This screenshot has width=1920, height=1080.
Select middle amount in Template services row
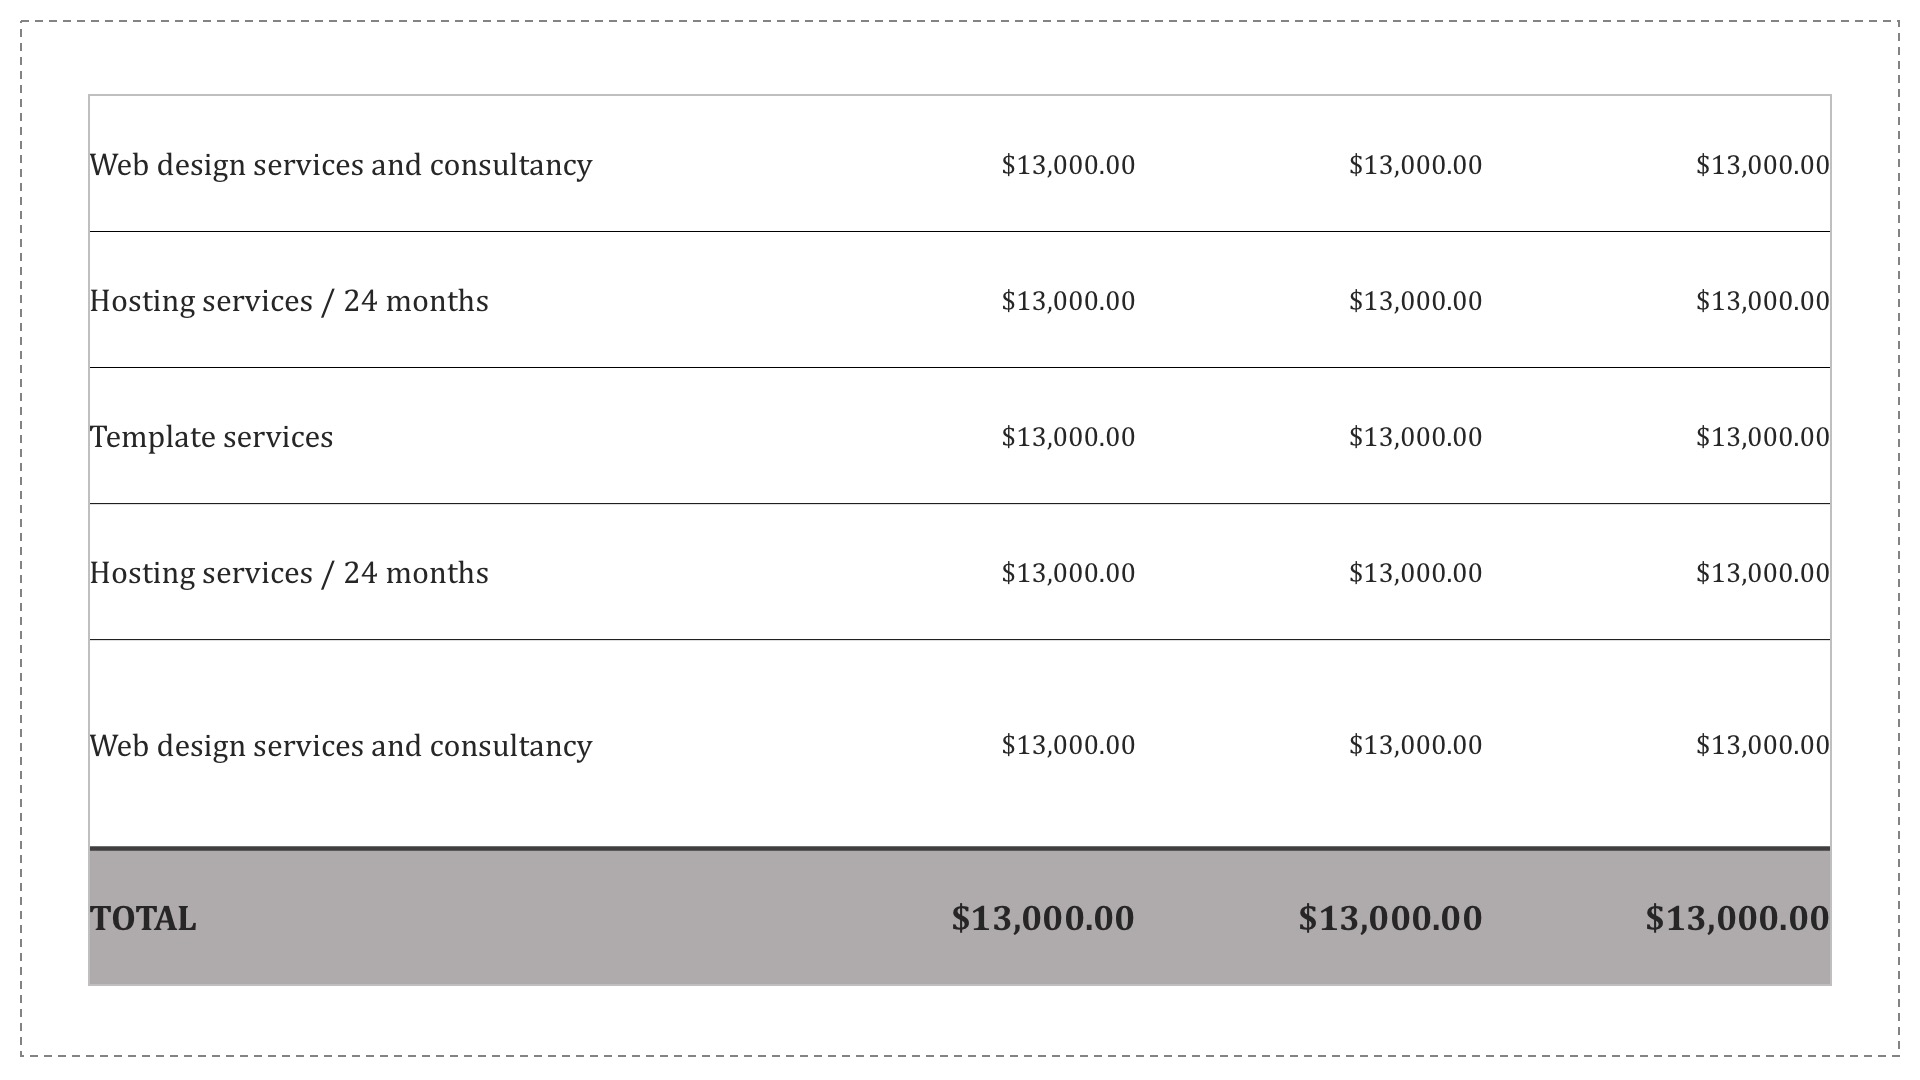pyautogui.click(x=1415, y=437)
